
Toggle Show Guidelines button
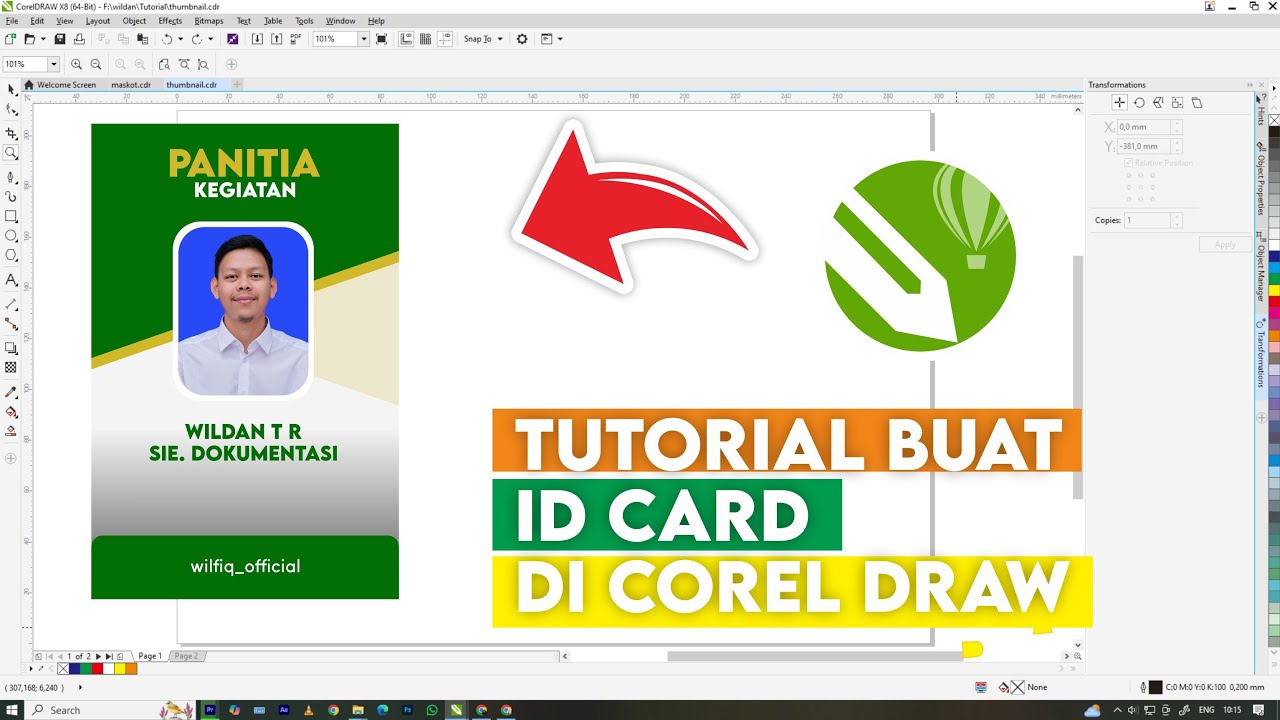coord(445,39)
